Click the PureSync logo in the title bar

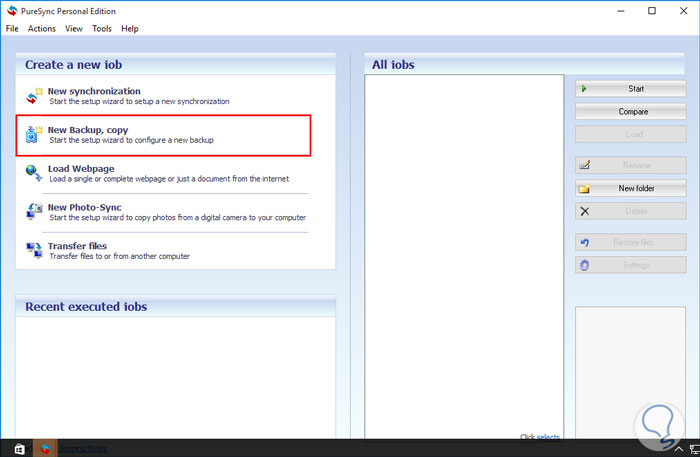click(x=12, y=11)
